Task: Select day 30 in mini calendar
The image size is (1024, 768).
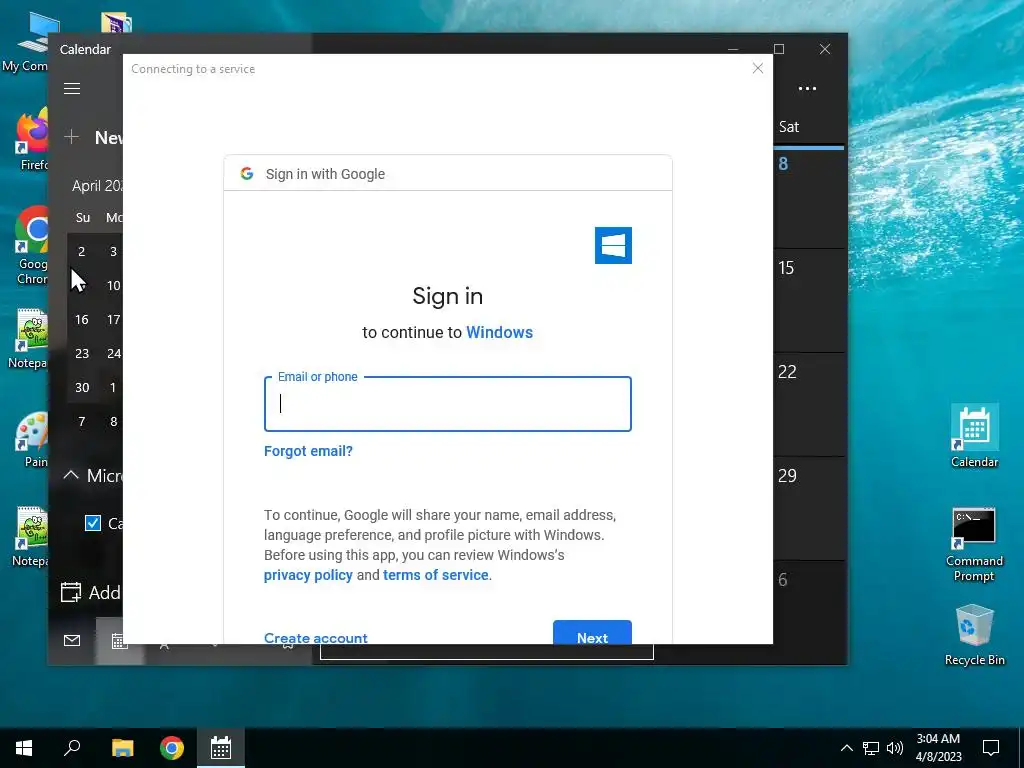Action: (x=82, y=387)
